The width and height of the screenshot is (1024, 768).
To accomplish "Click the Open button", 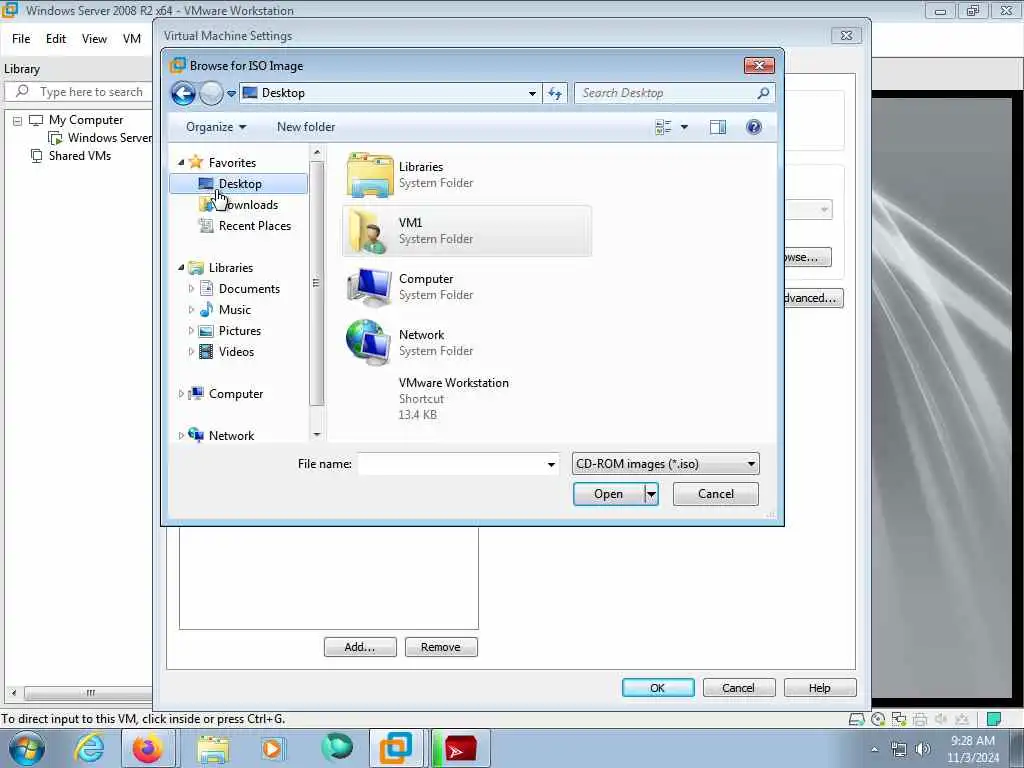I will 609,494.
